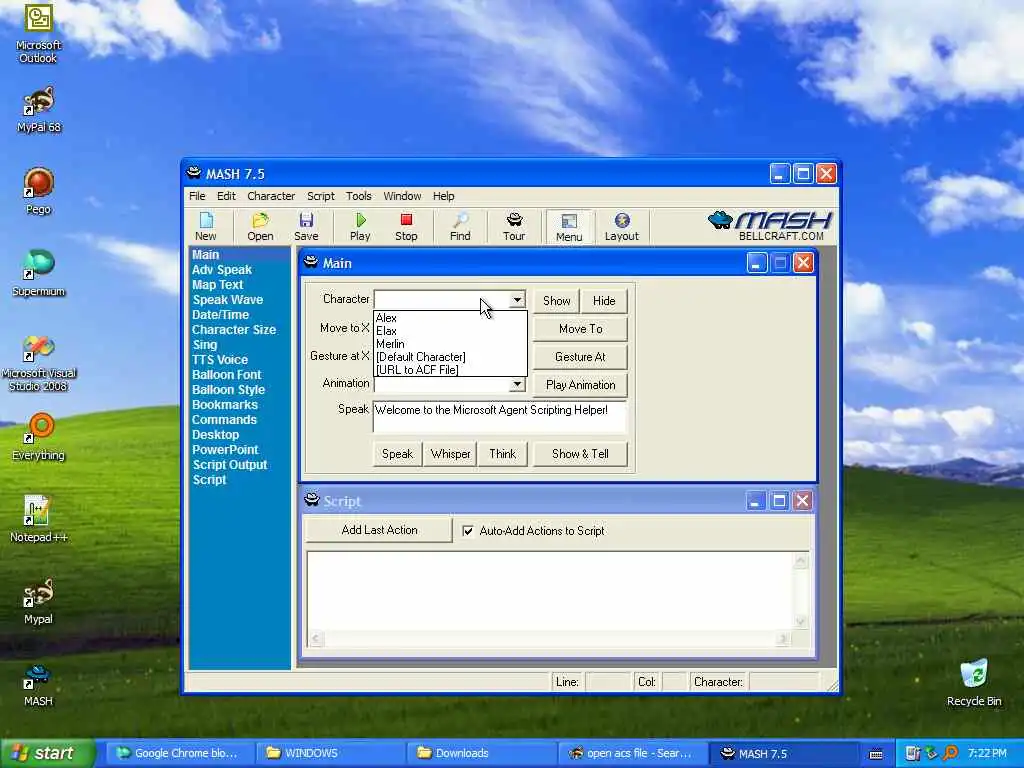
Task: Click the Save floppy disk icon
Action: pos(306,227)
